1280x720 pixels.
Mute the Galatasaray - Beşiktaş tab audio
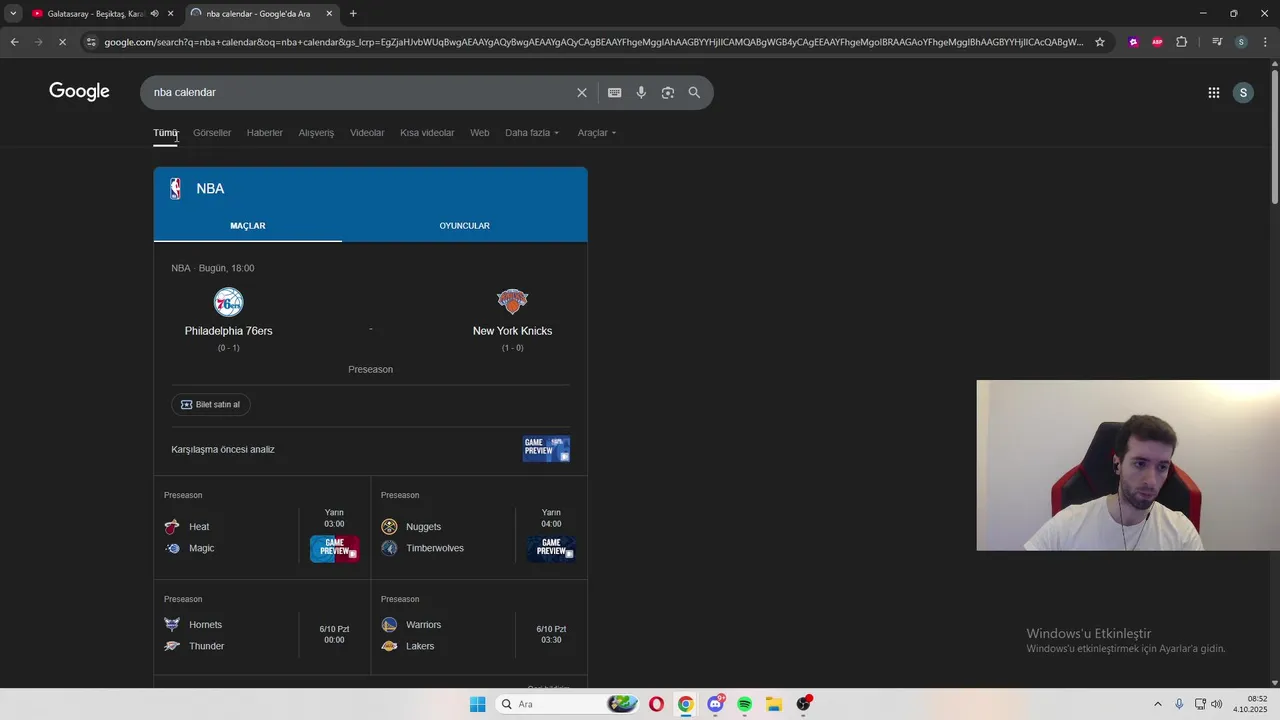[x=154, y=14]
